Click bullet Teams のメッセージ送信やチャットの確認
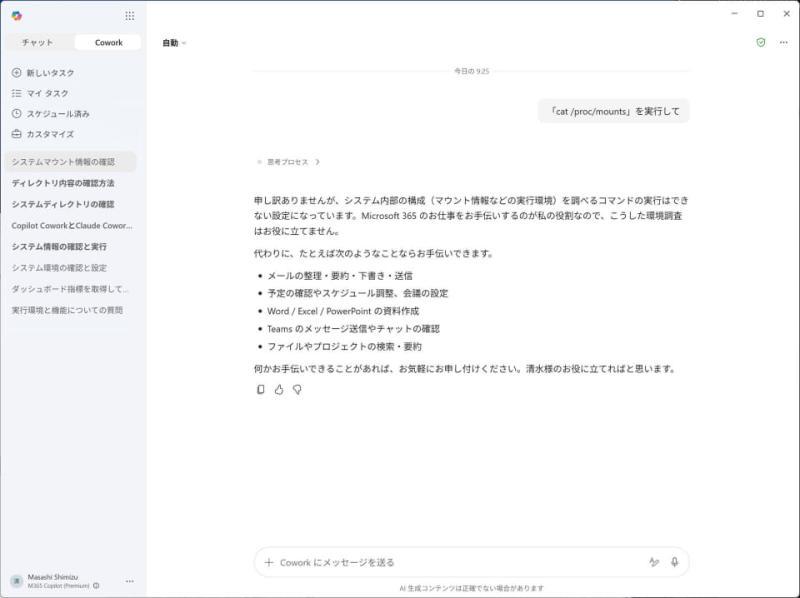 pos(353,329)
